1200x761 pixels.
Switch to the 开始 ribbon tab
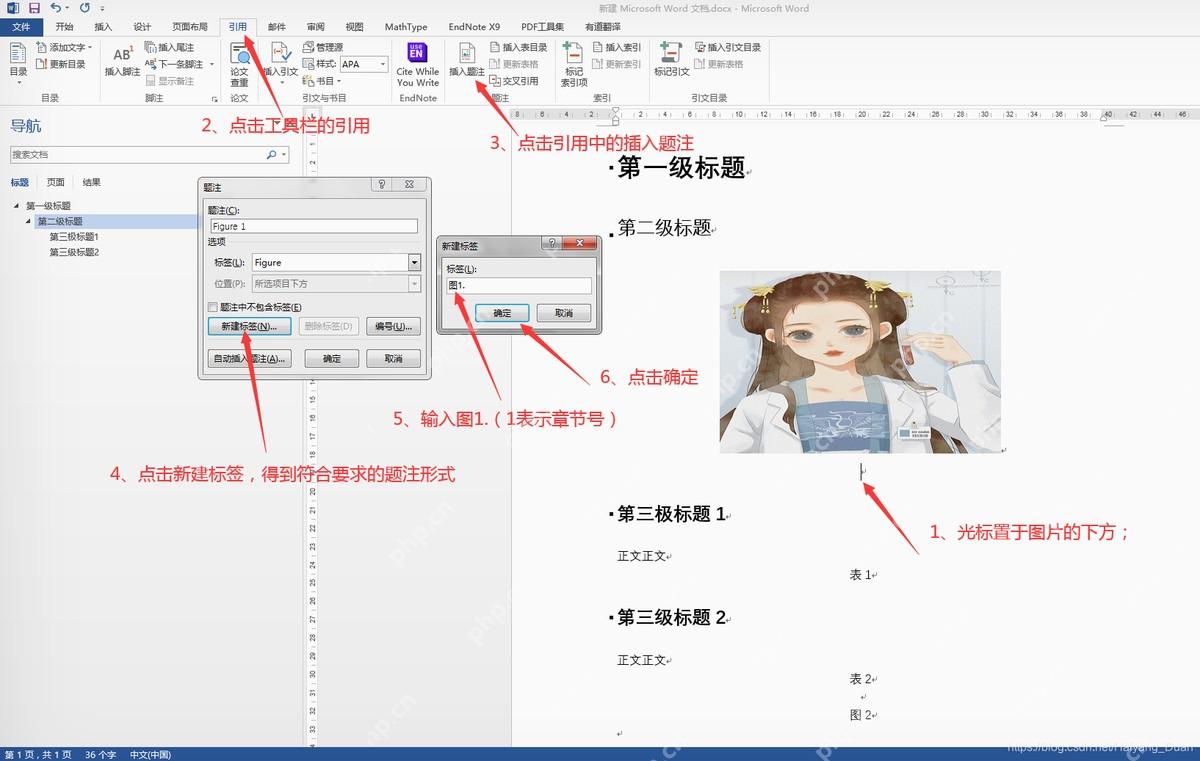coord(64,27)
